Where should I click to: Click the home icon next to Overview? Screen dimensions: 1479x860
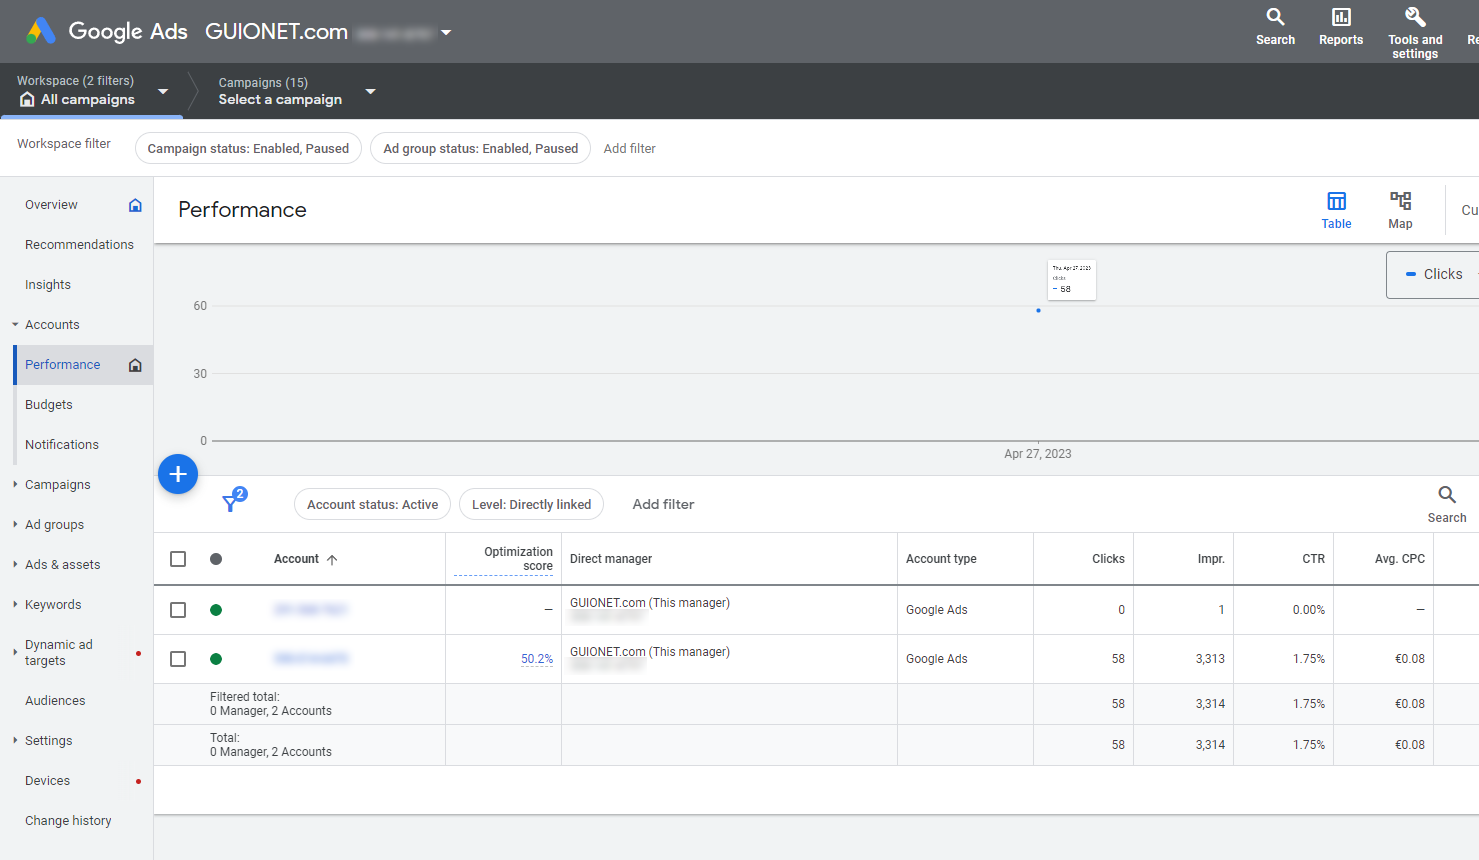pyautogui.click(x=135, y=205)
